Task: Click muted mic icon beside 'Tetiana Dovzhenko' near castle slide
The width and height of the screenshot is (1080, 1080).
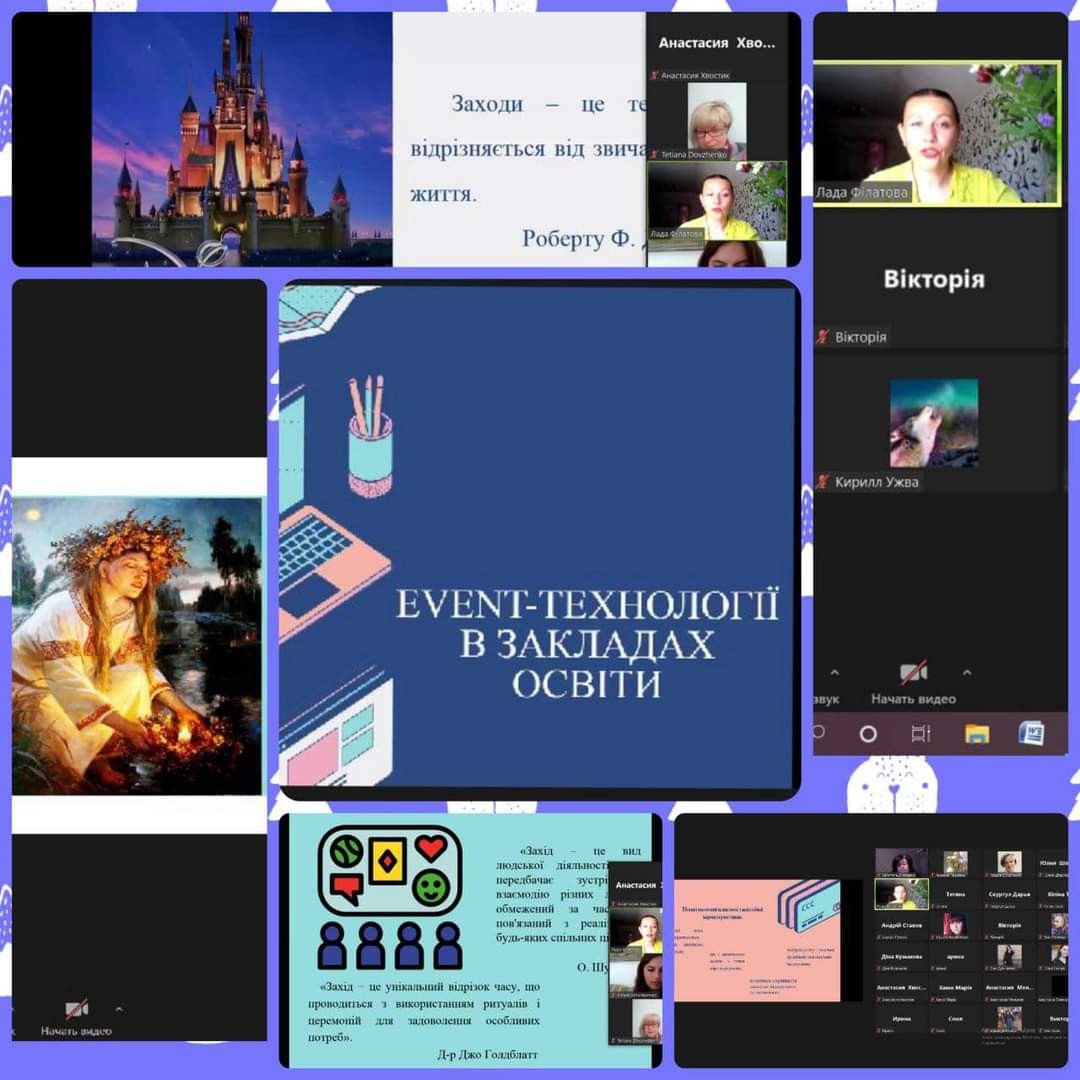Action: click(x=654, y=154)
